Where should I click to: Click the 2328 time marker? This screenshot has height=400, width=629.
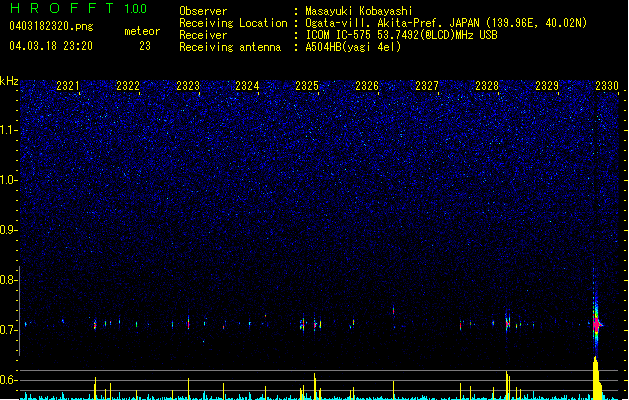tap(487, 85)
